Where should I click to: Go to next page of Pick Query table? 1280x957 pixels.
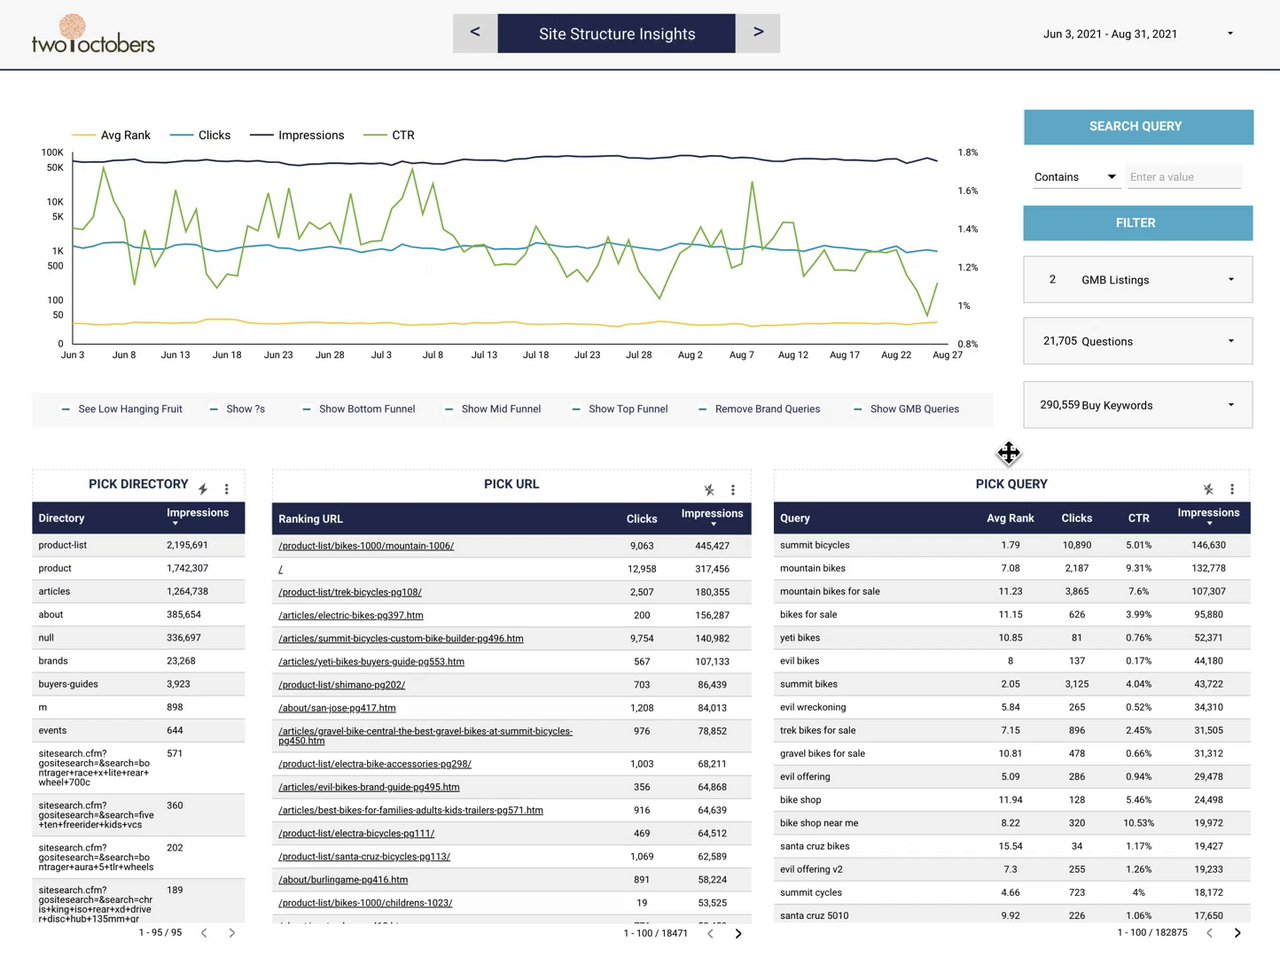1237,932
